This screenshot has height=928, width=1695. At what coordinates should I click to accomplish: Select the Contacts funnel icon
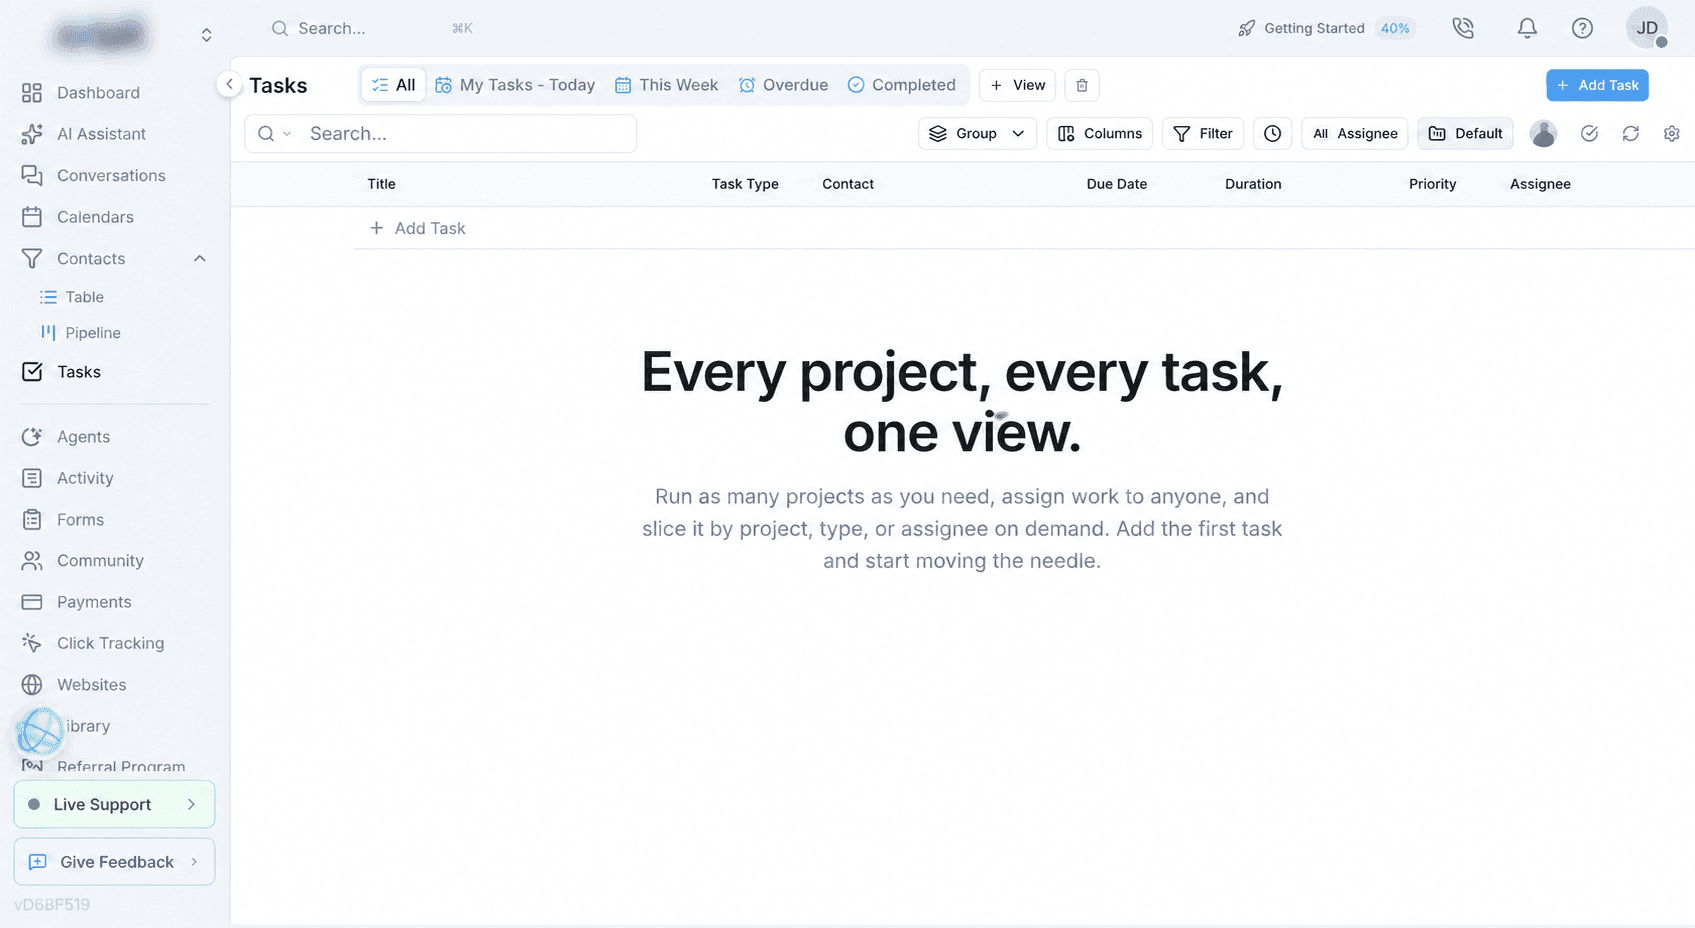tap(32, 258)
